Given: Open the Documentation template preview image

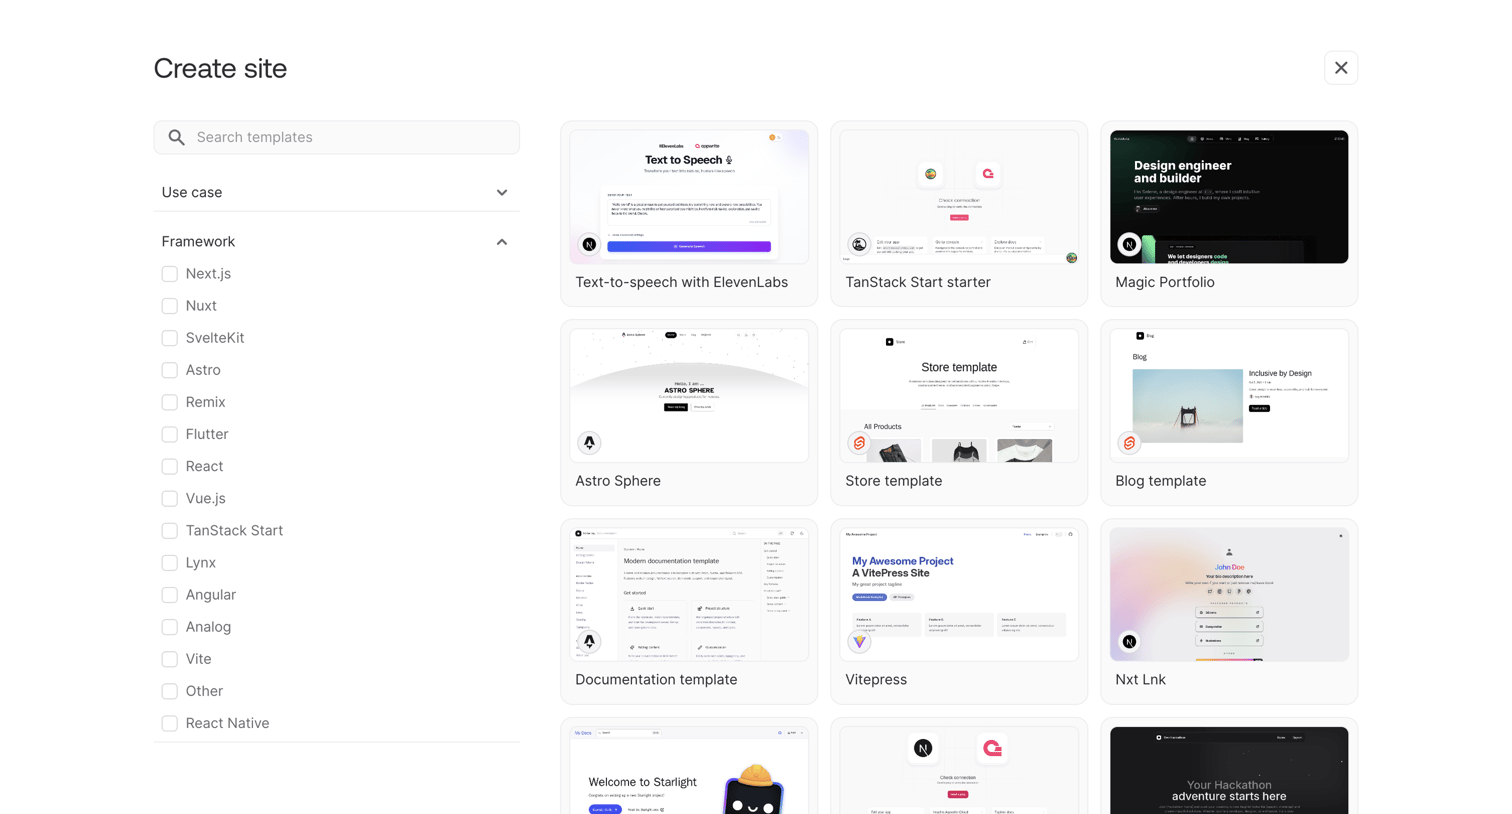Looking at the screenshot, I should pyautogui.click(x=689, y=594).
